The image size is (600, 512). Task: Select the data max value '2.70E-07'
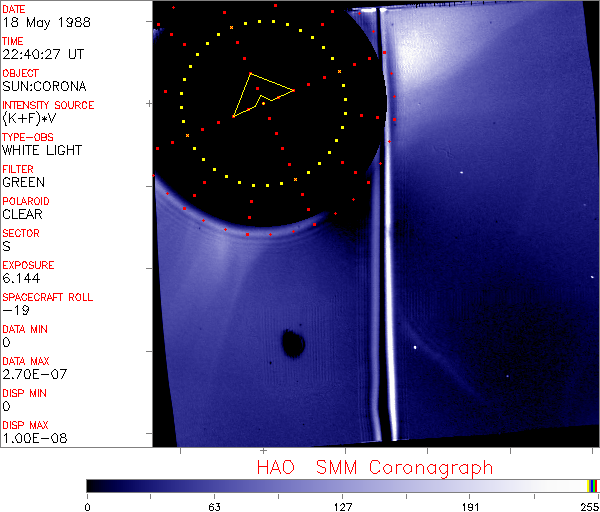(x=31, y=374)
